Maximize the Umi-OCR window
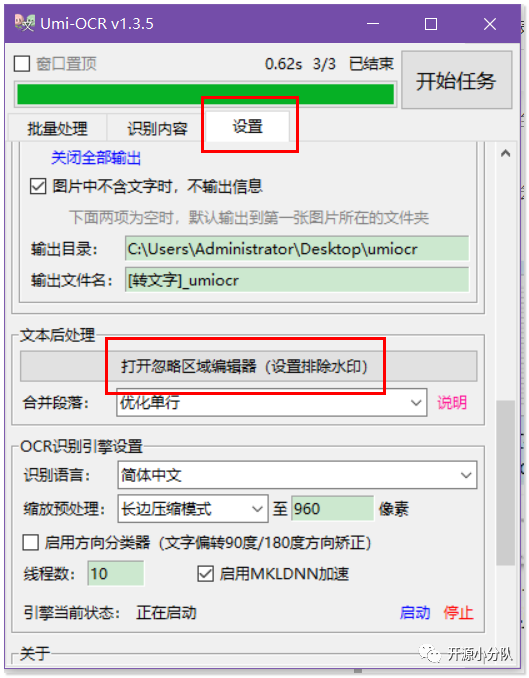This screenshot has width=529, height=678. click(431, 24)
